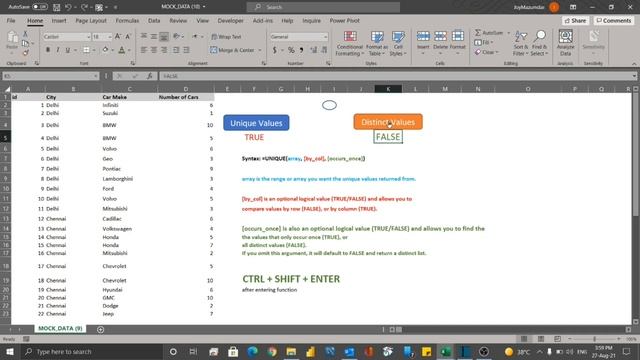Viewport: 640px width, 360px height.
Task: Click the Accounting dollar format icon
Action: point(275,50)
